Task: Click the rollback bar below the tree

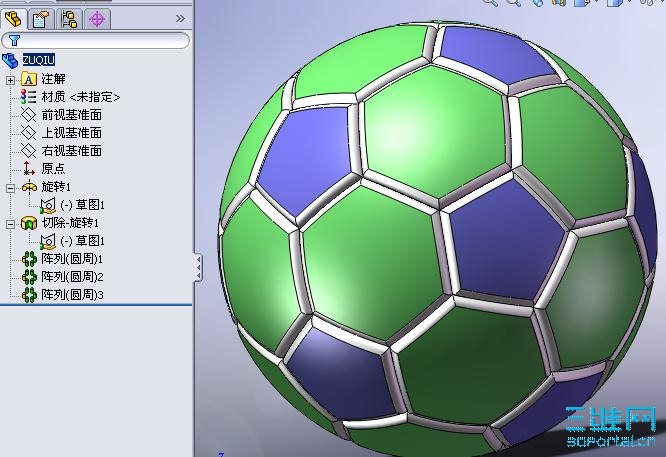Action: (96, 305)
